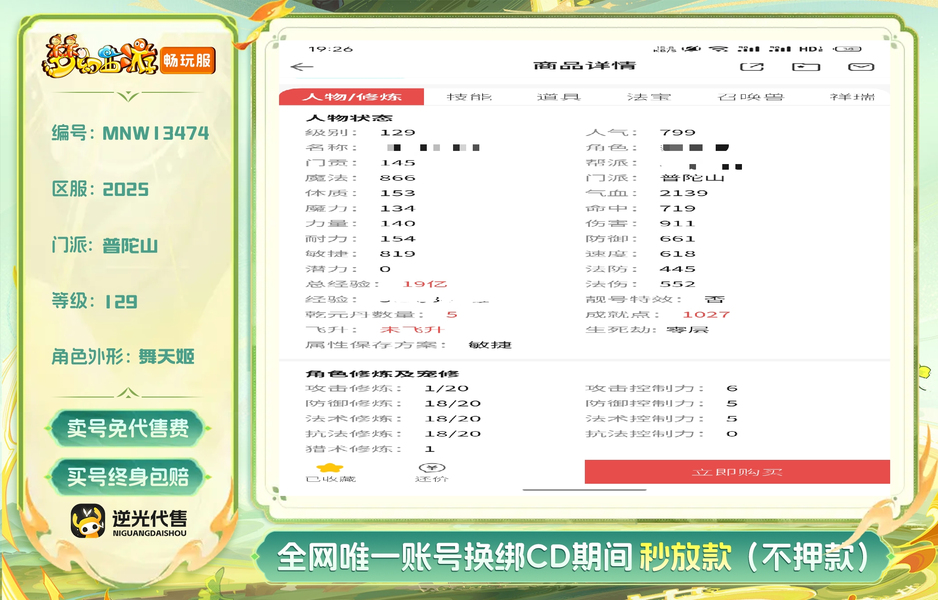Click the 人气 value 799

click(677, 133)
